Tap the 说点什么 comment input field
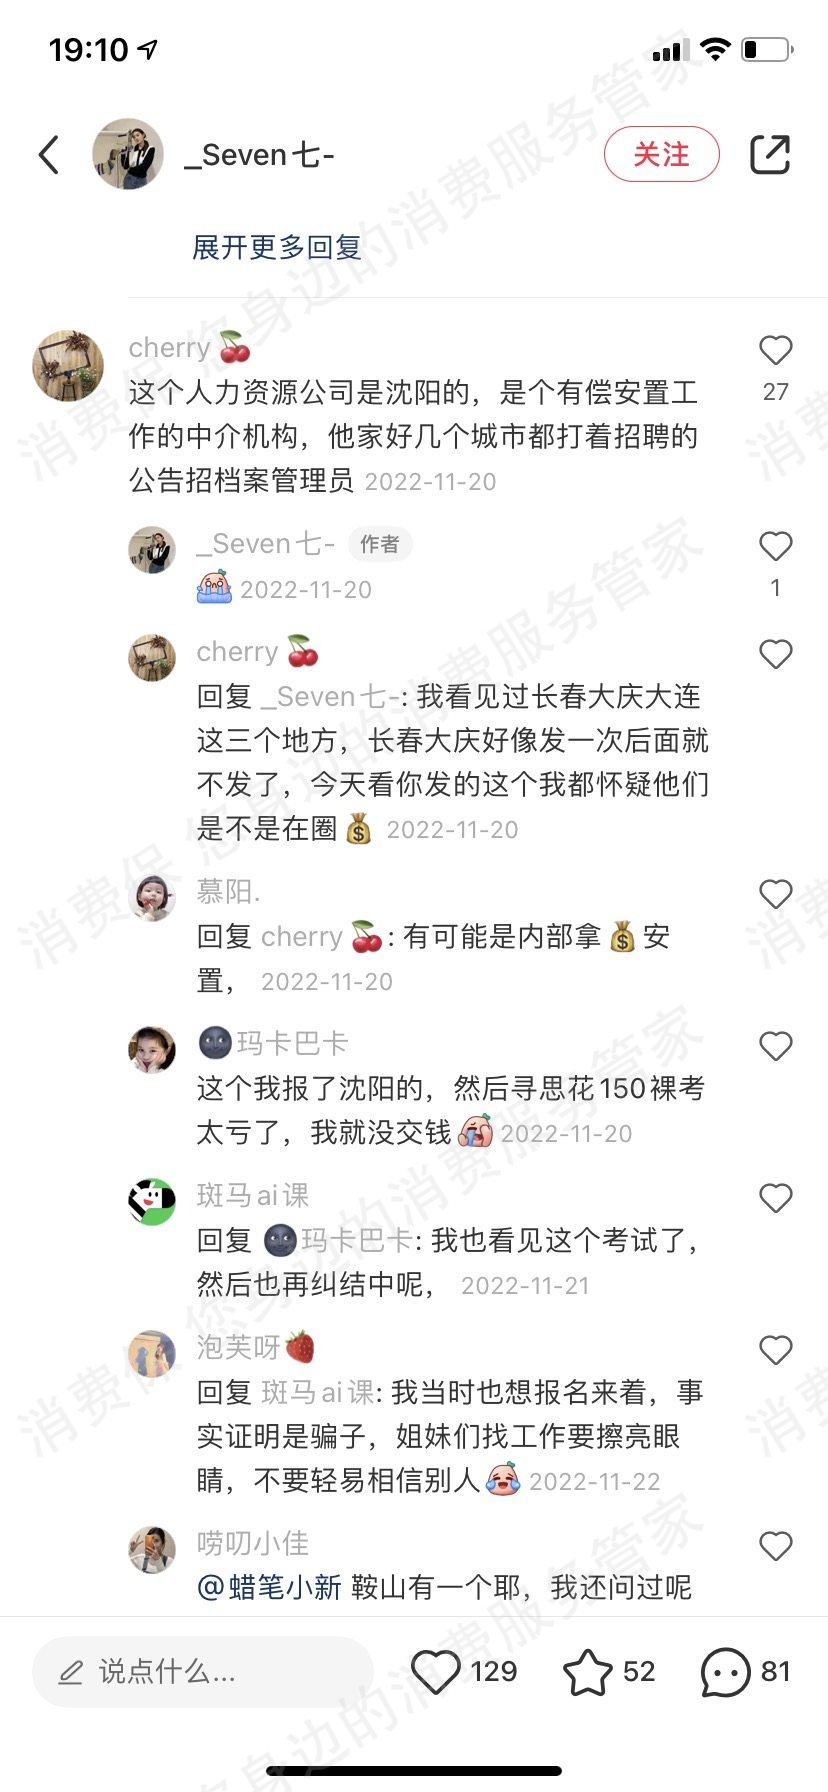 pyautogui.click(x=203, y=1671)
